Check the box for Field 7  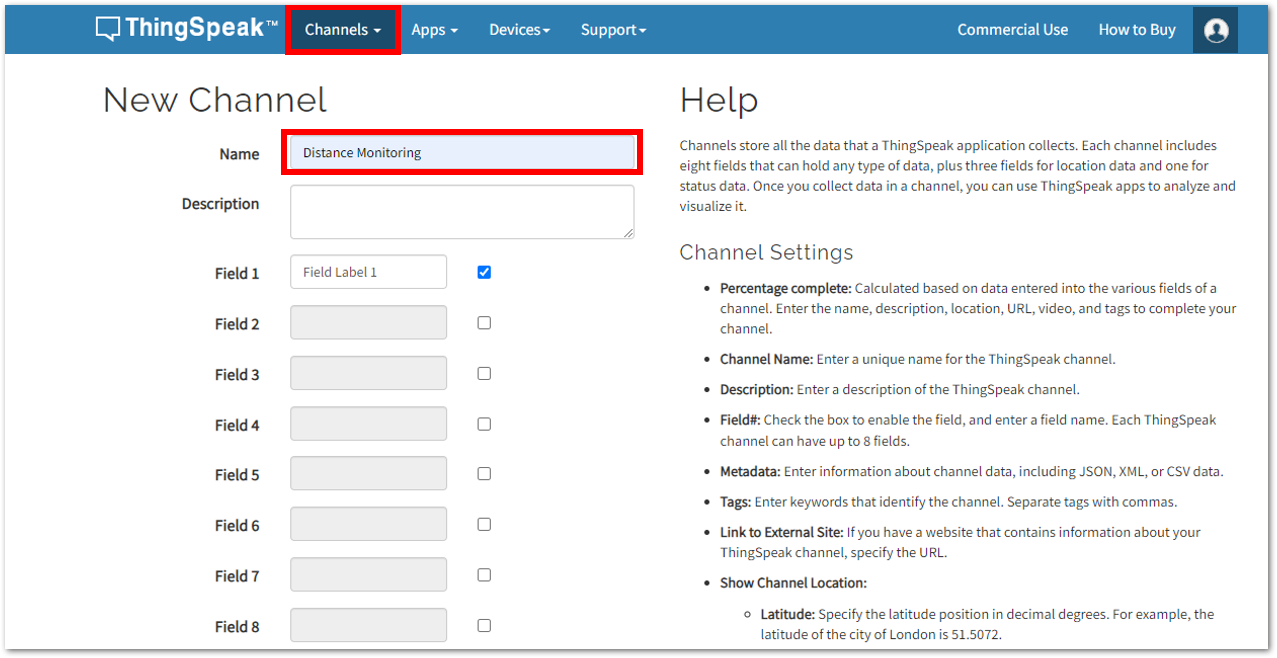pyautogui.click(x=484, y=575)
